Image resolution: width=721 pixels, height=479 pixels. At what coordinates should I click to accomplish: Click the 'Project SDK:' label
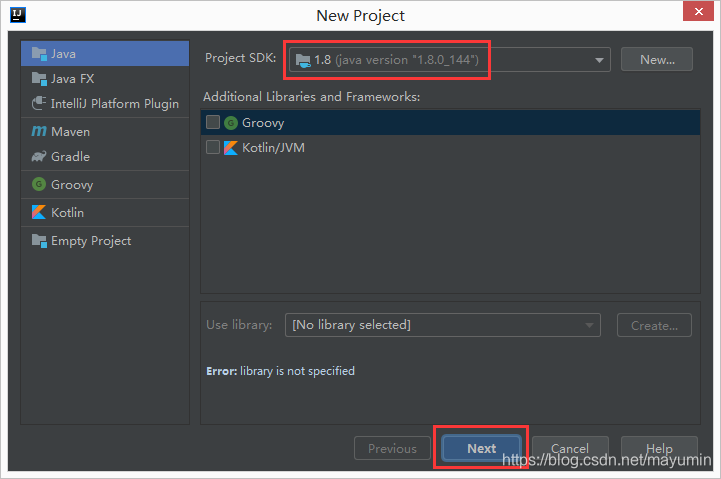[240, 58]
